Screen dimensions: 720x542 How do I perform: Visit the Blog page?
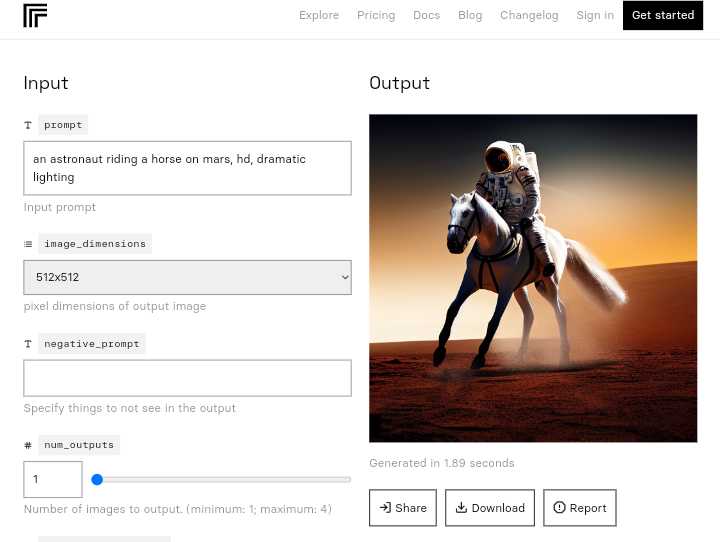tap(470, 15)
